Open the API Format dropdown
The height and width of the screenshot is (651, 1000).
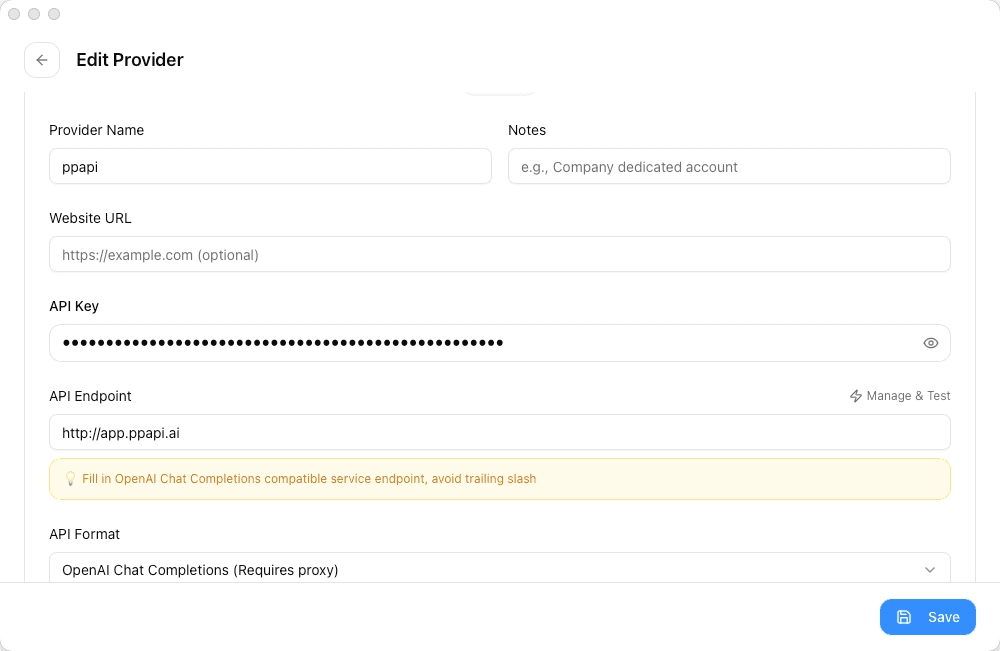coord(500,568)
